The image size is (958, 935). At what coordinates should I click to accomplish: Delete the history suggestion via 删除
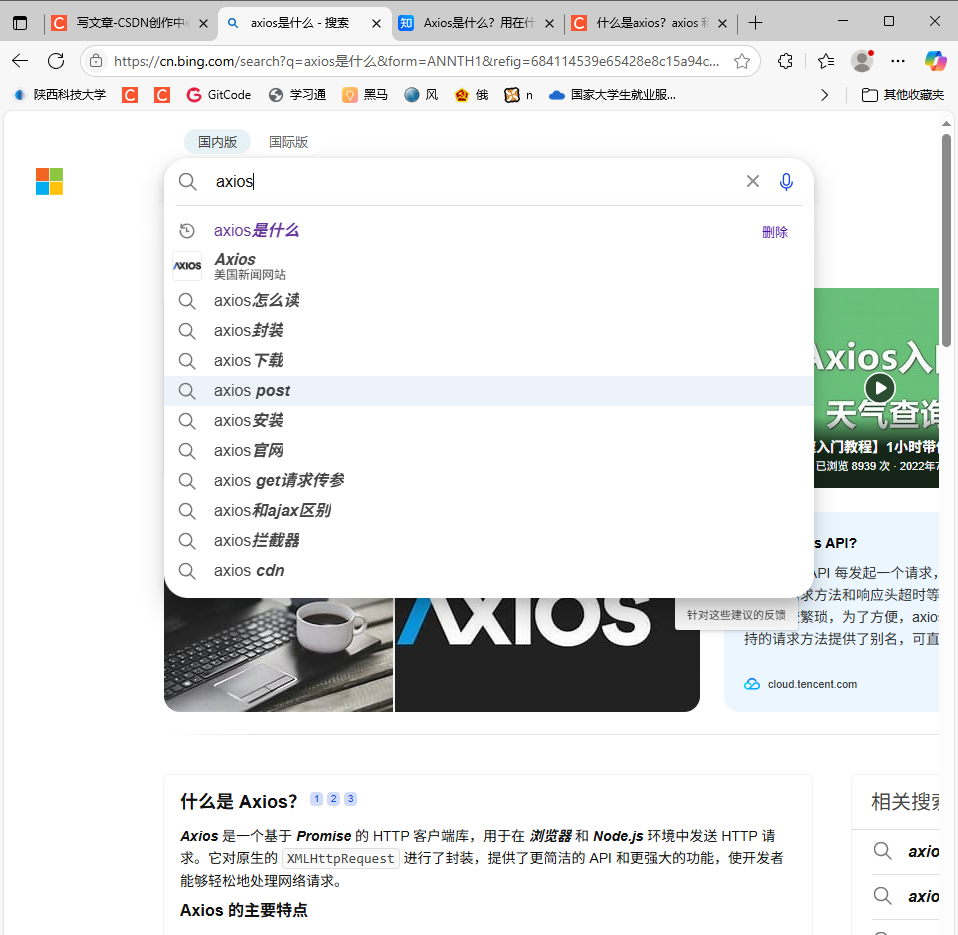click(x=775, y=232)
